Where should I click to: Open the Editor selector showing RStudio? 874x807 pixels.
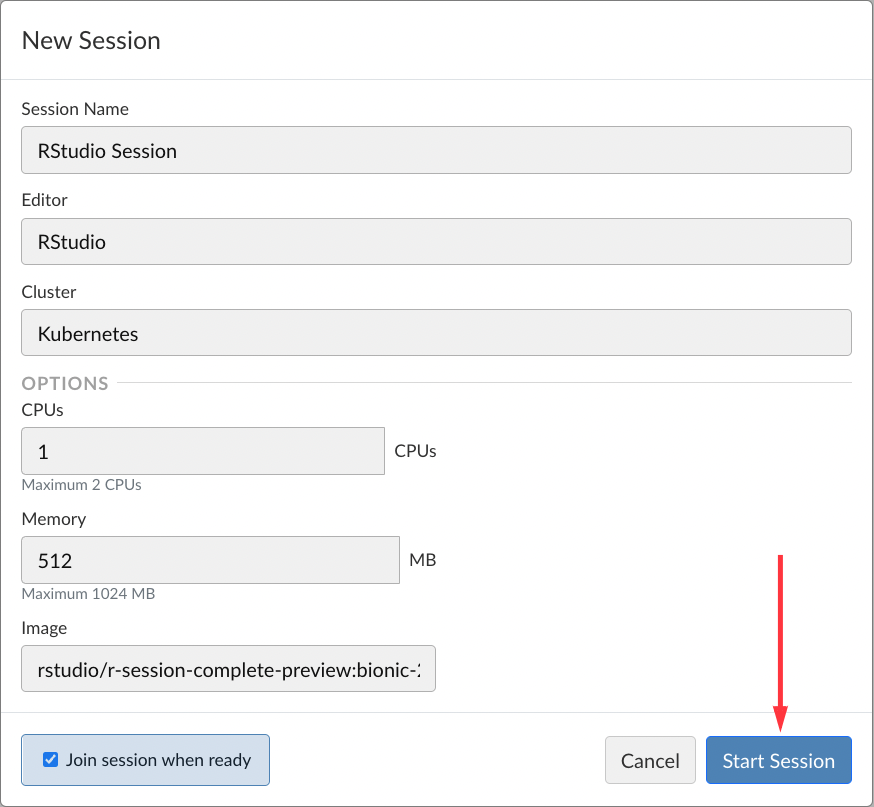point(436,241)
